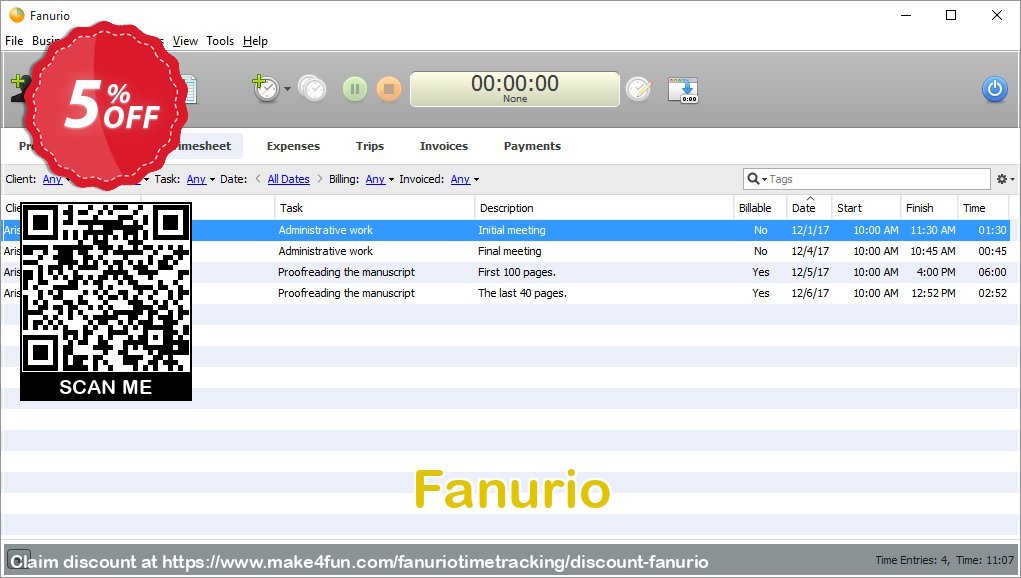Screen dimensions: 1021x578
Task: Sort by the Finish column header
Action: tap(929, 208)
